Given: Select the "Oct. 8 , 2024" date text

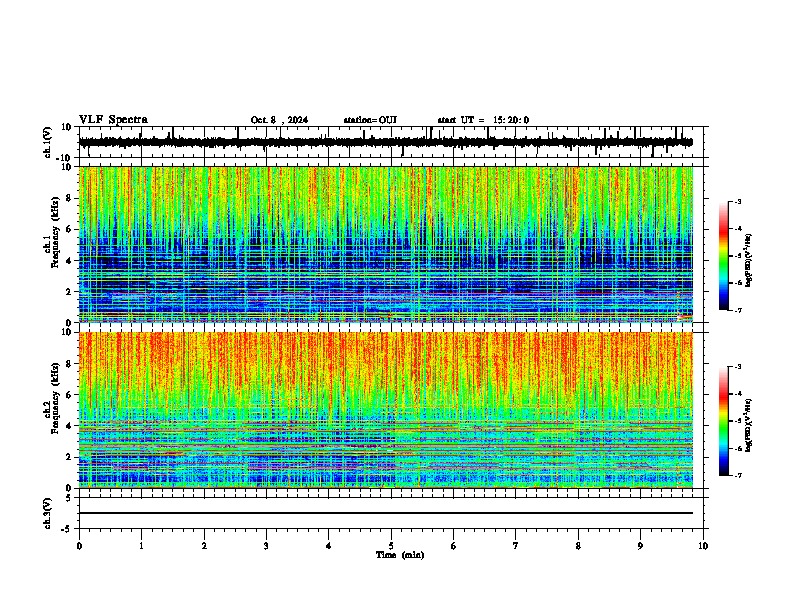Looking at the screenshot, I should [279, 120].
